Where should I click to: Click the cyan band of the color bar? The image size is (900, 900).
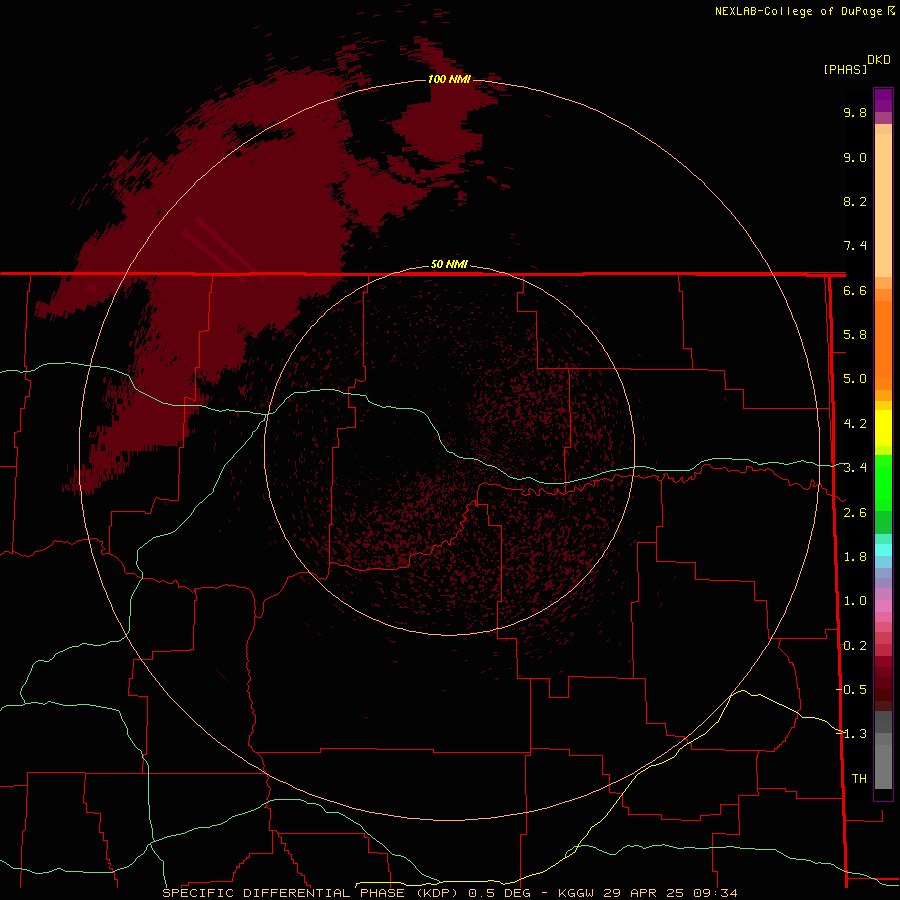point(883,550)
